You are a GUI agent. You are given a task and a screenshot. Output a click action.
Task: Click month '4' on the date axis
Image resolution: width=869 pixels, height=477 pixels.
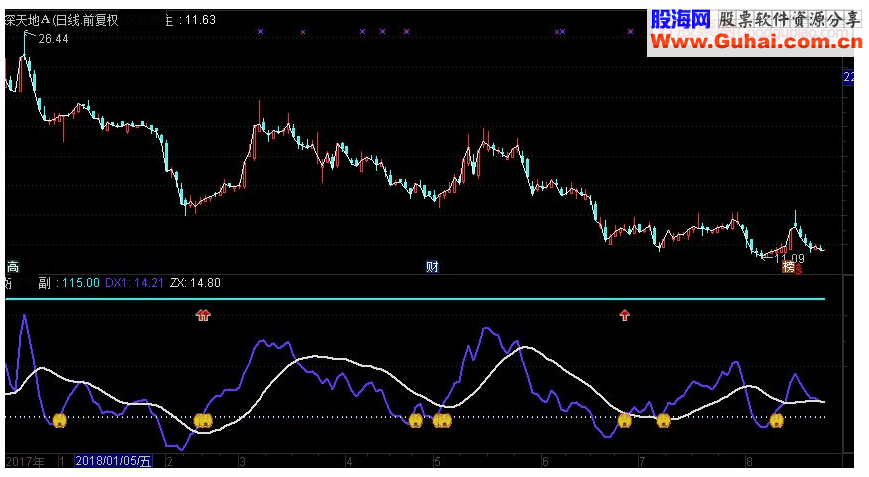point(349,461)
